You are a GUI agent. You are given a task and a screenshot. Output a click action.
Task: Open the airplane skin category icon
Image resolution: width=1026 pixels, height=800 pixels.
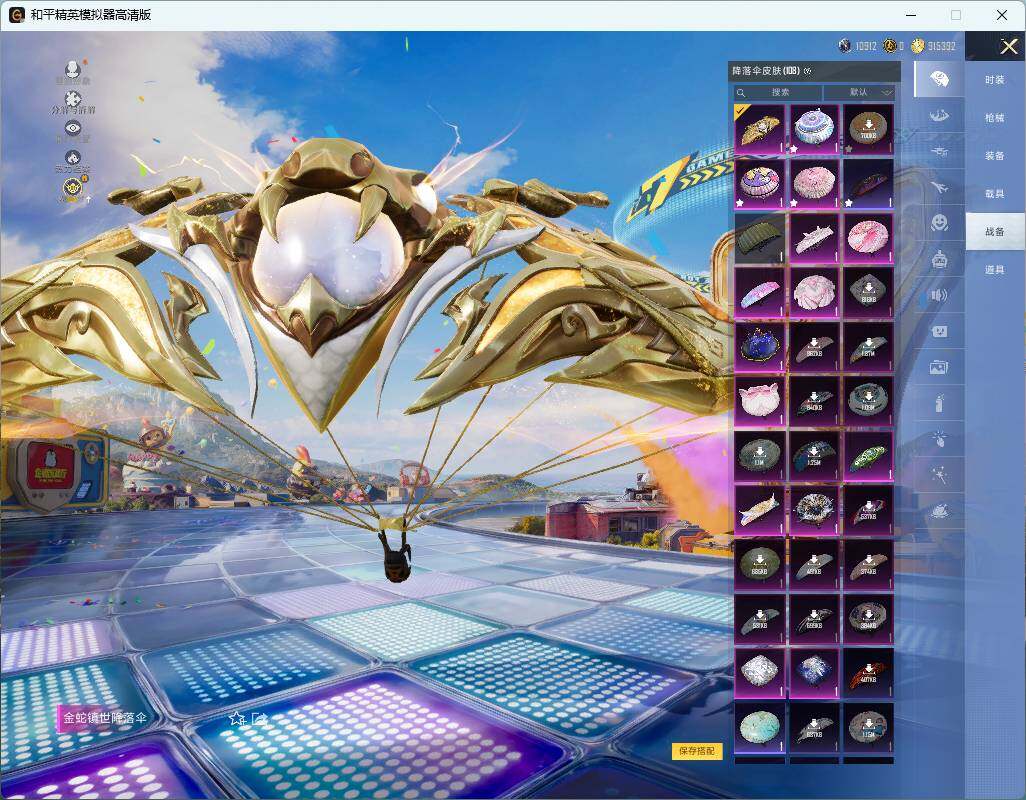pyautogui.click(x=939, y=188)
